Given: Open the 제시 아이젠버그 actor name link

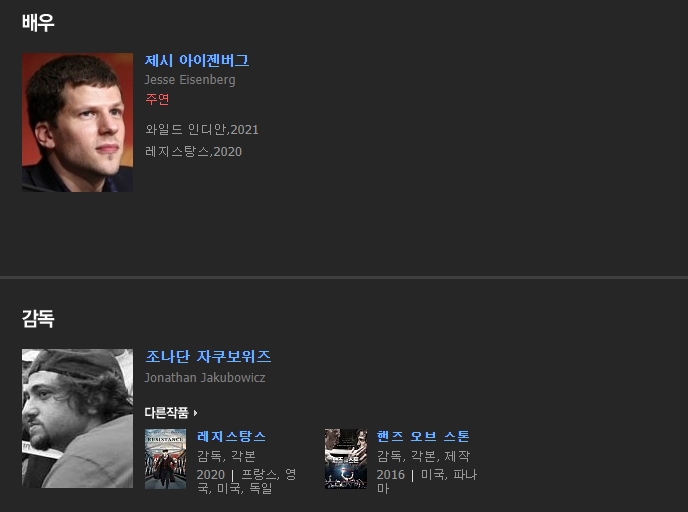Looking at the screenshot, I should pos(197,60).
